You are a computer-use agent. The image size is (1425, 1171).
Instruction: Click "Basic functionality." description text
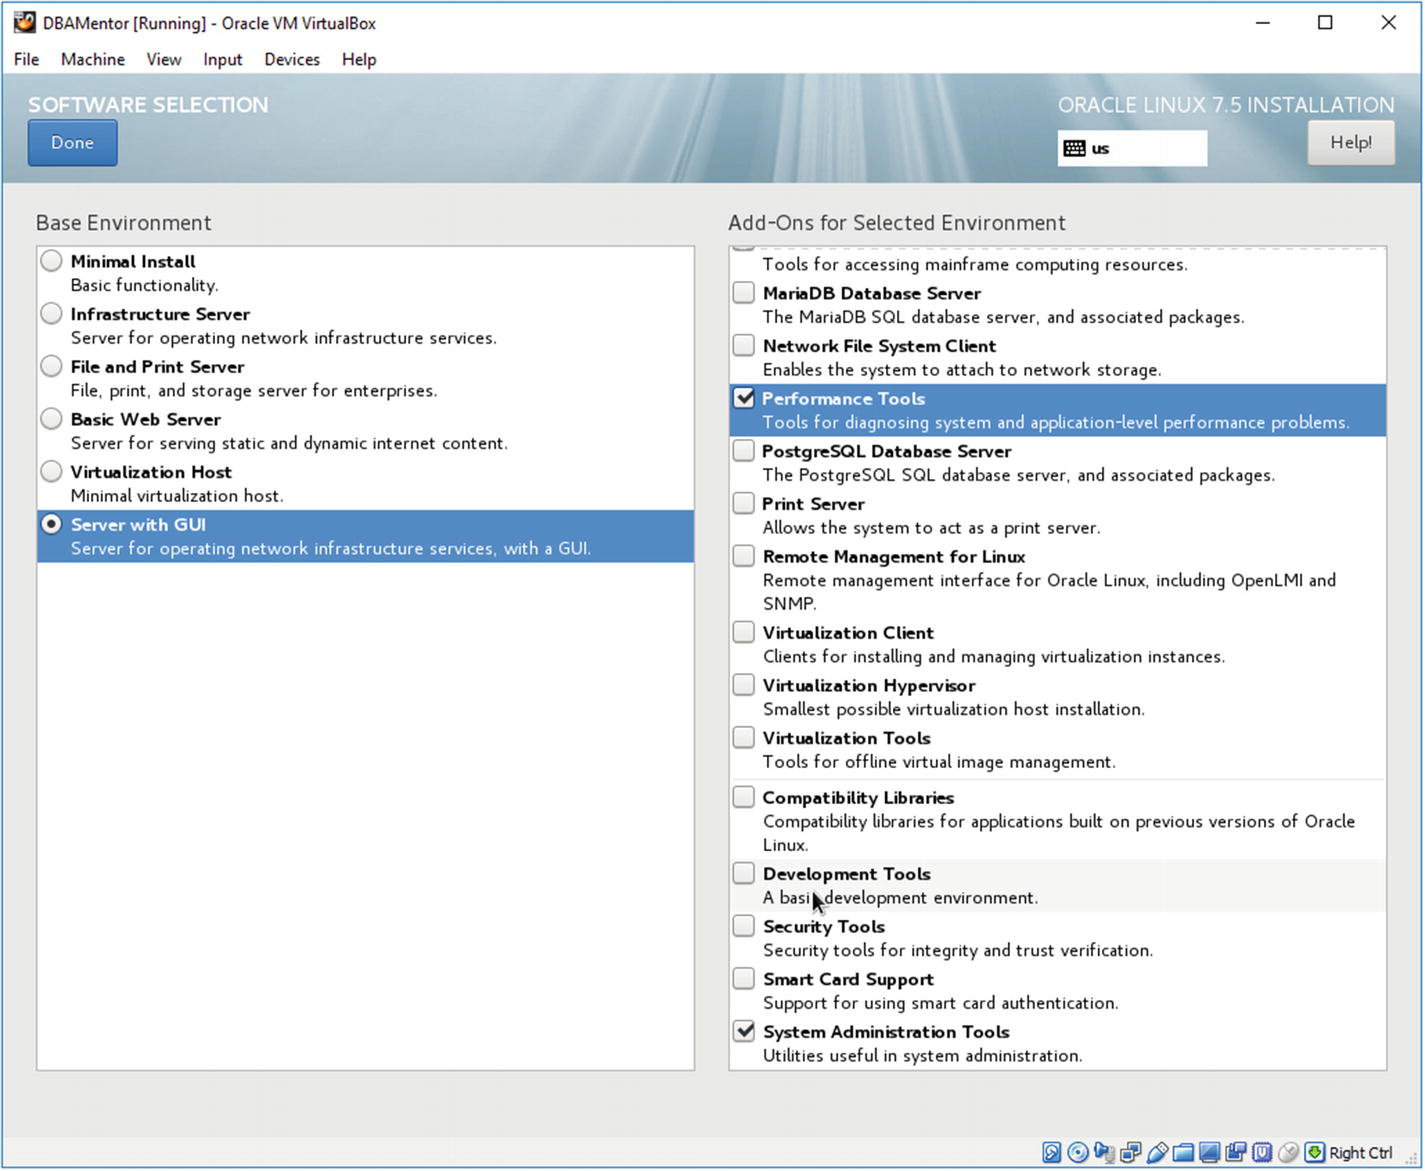pos(144,285)
